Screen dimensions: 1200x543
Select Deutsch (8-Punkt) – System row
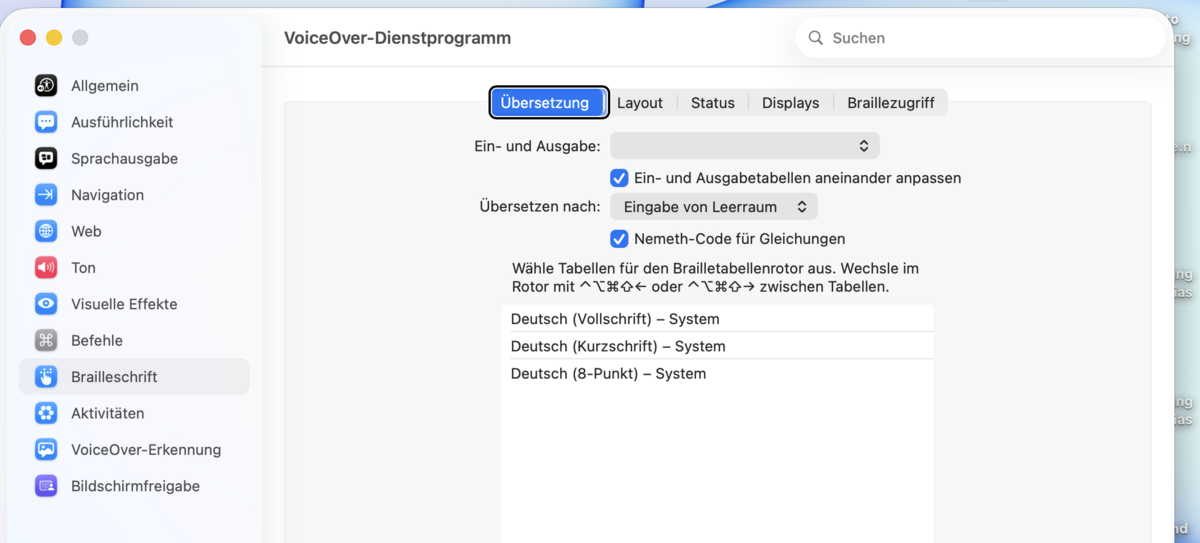click(718, 373)
